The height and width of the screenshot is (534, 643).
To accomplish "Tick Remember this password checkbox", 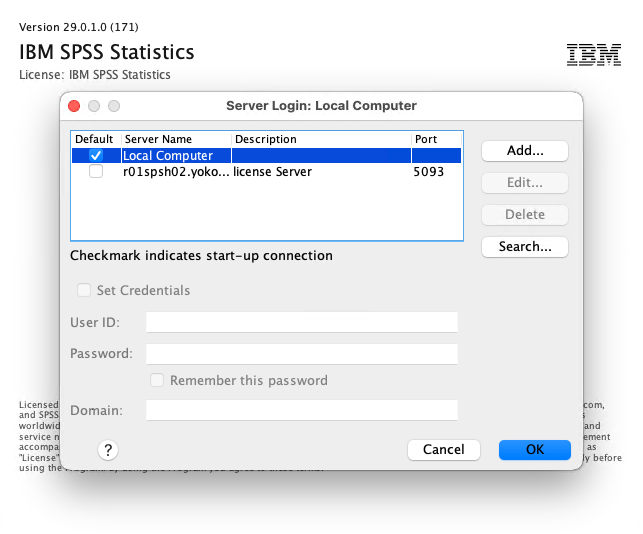I will click(x=157, y=380).
